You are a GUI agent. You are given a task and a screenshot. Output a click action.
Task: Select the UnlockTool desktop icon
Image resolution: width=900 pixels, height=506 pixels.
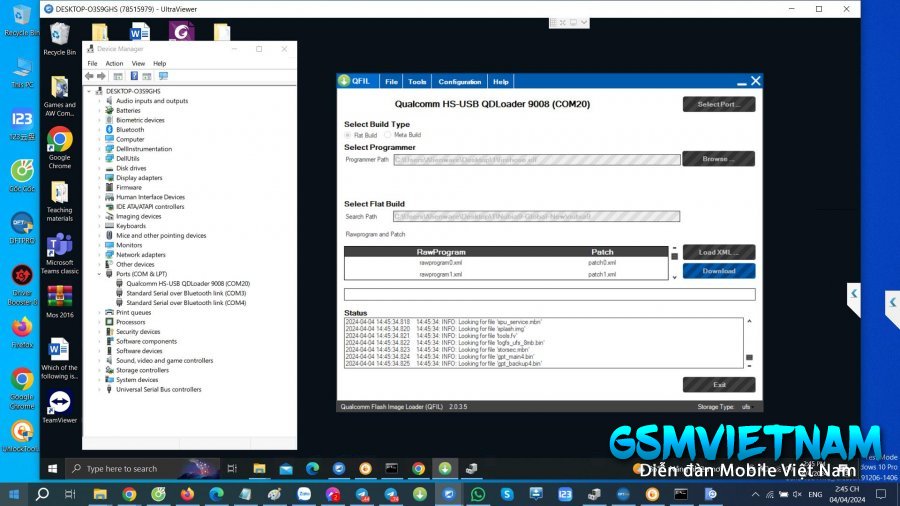click(x=22, y=437)
